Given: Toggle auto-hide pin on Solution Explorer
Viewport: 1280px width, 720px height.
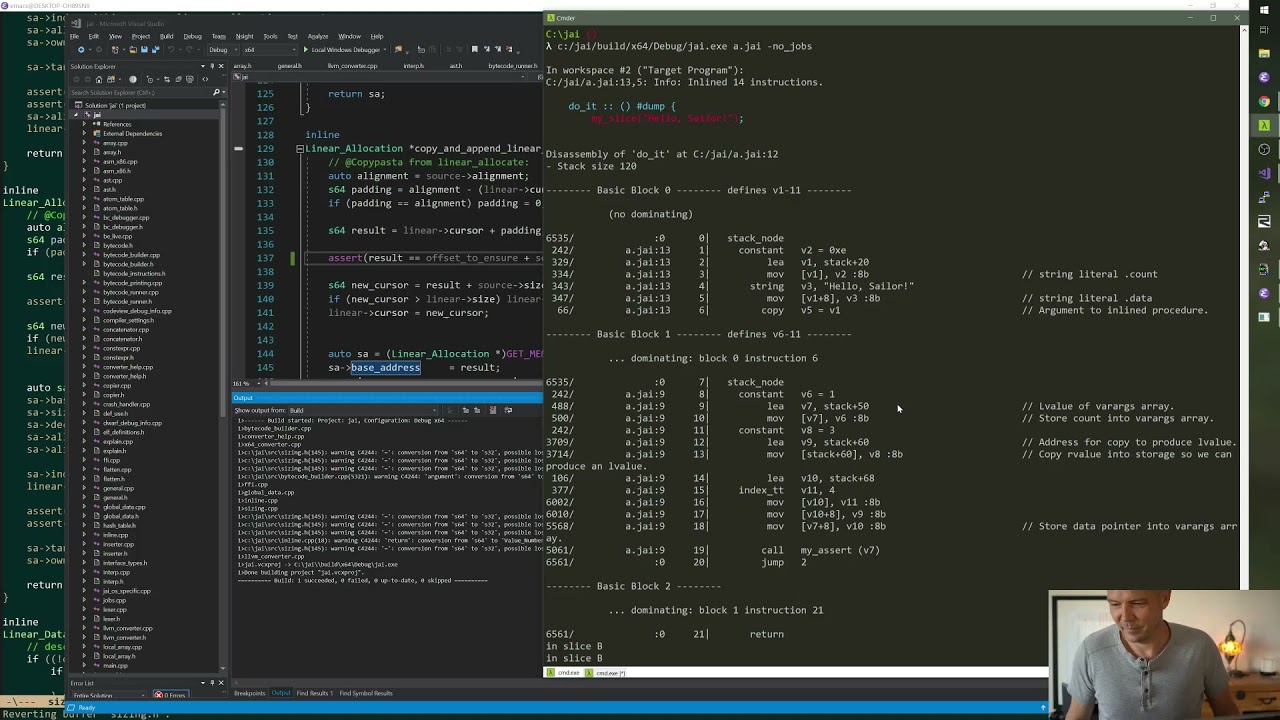Looking at the screenshot, I should pos(212,66).
